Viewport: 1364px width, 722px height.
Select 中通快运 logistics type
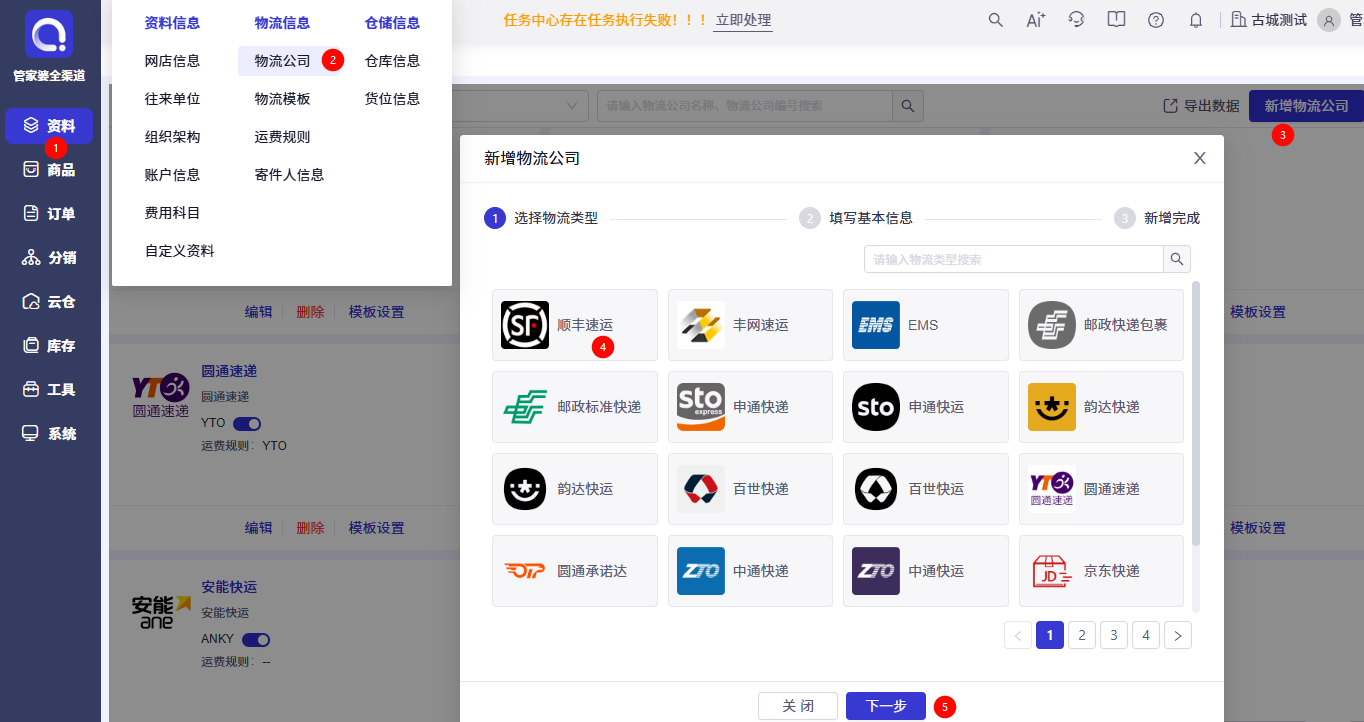[926, 571]
